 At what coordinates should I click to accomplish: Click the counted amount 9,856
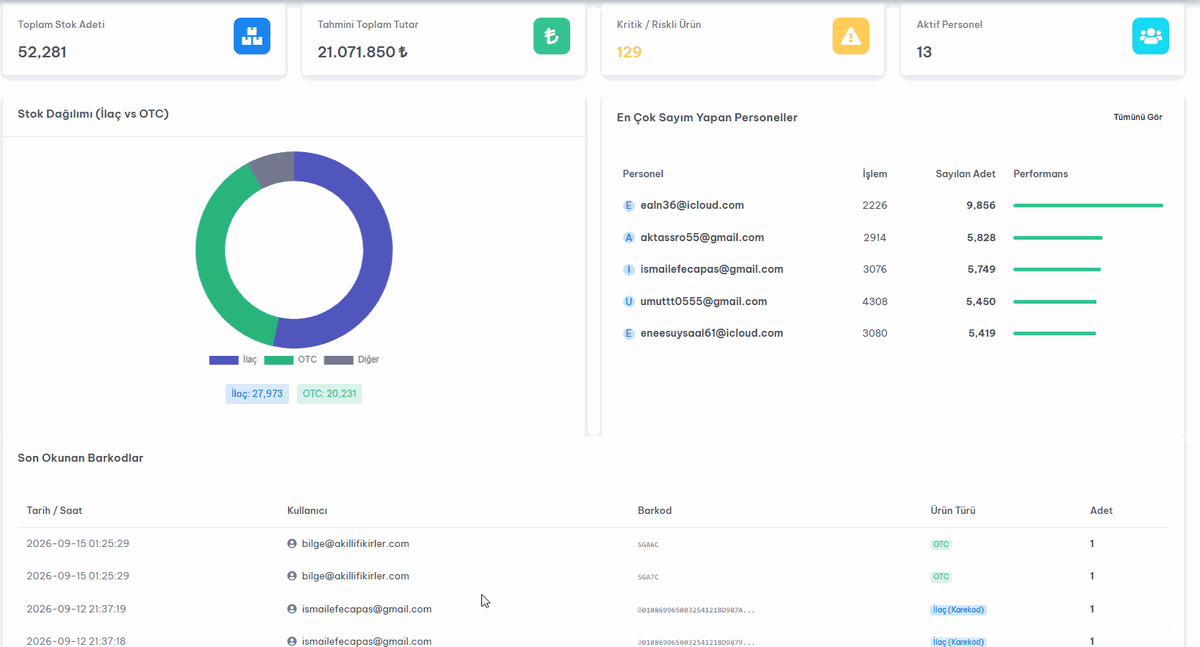[981, 206]
